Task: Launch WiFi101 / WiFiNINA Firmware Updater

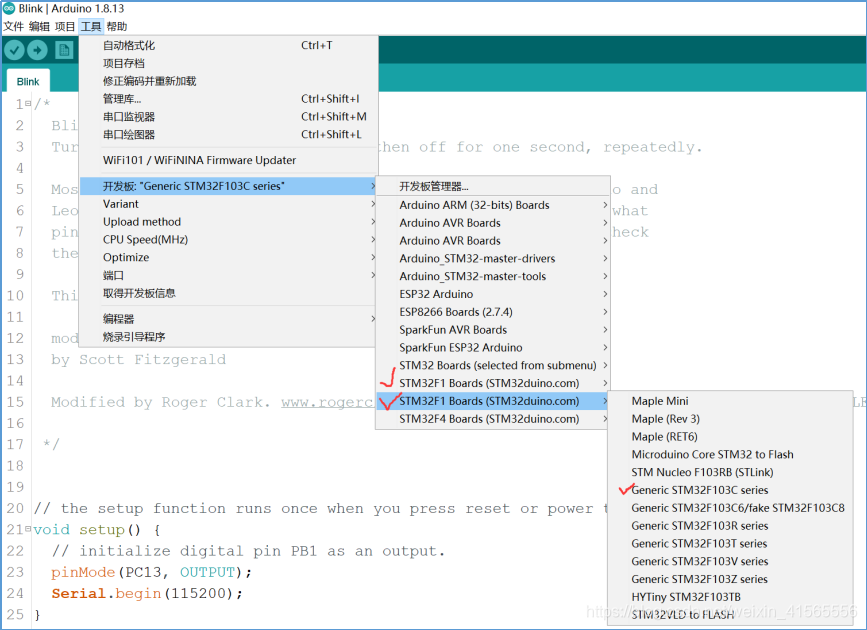Action: coord(229,160)
